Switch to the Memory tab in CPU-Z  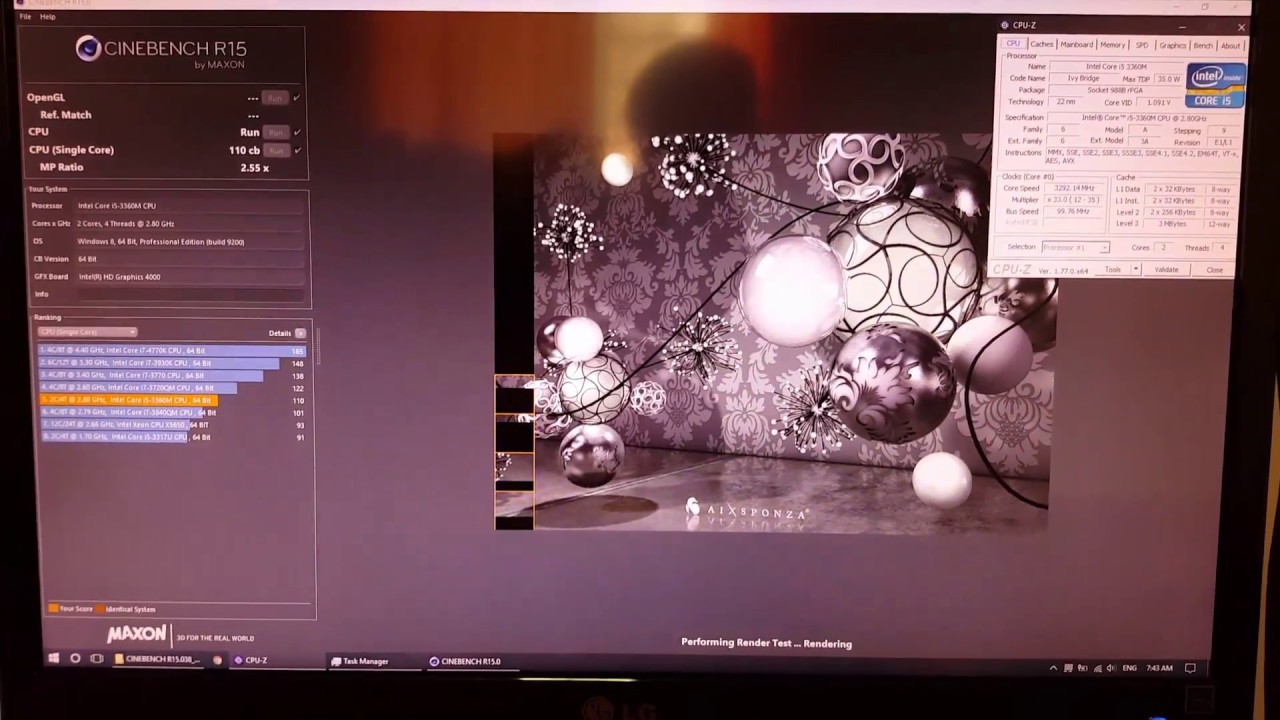(x=1112, y=45)
